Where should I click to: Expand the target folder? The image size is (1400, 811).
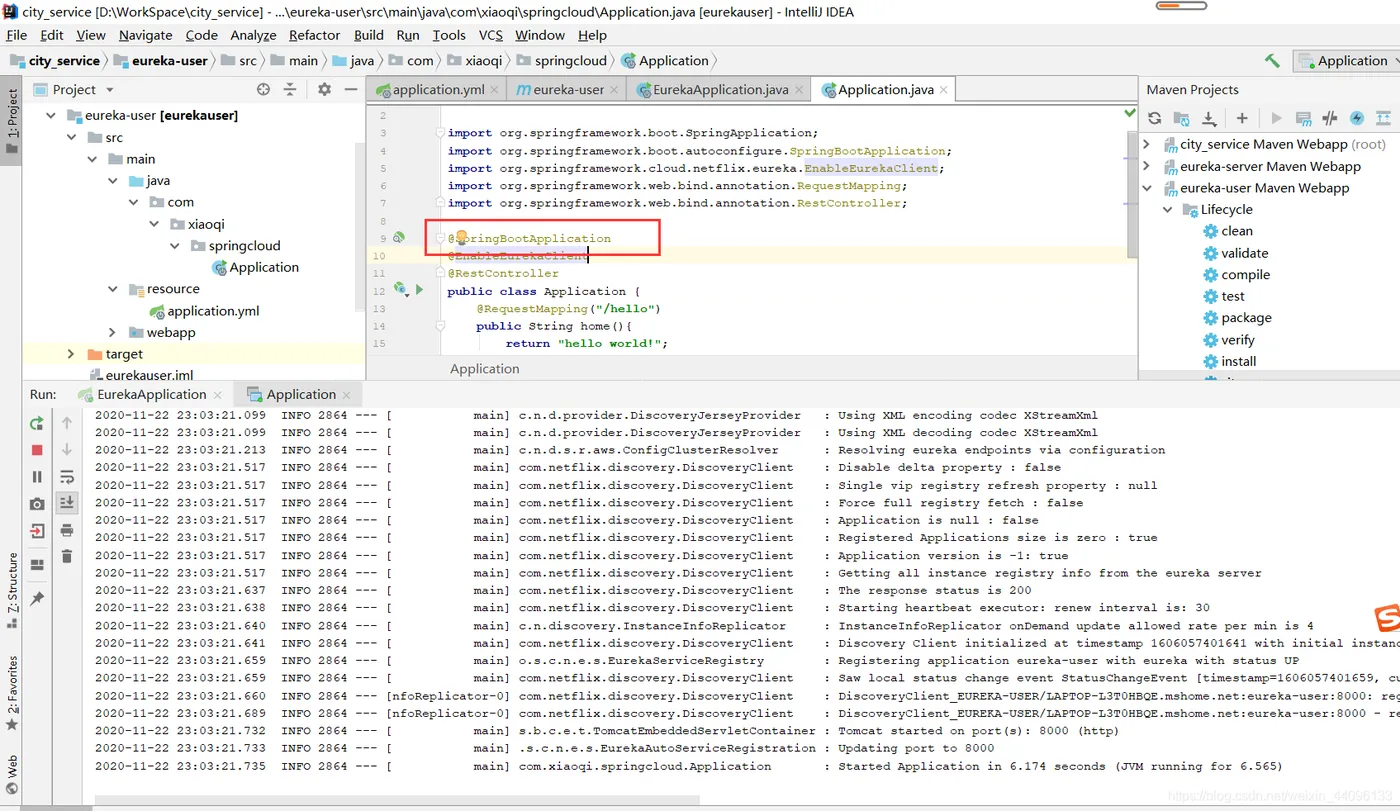click(70, 354)
